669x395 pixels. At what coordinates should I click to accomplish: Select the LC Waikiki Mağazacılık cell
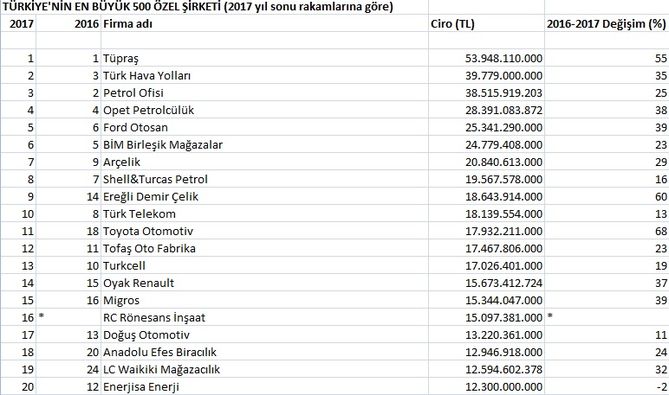point(265,369)
